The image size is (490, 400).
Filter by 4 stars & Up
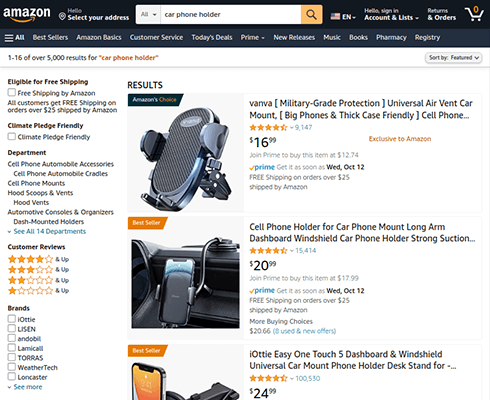pos(38,259)
